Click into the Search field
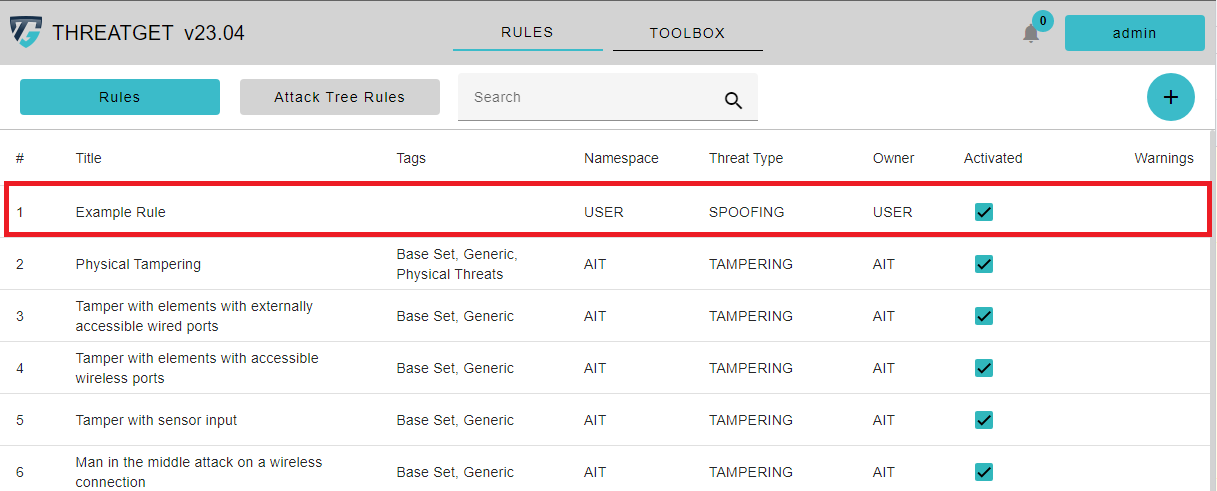Image resolution: width=1217 pixels, height=491 pixels. 590,97
